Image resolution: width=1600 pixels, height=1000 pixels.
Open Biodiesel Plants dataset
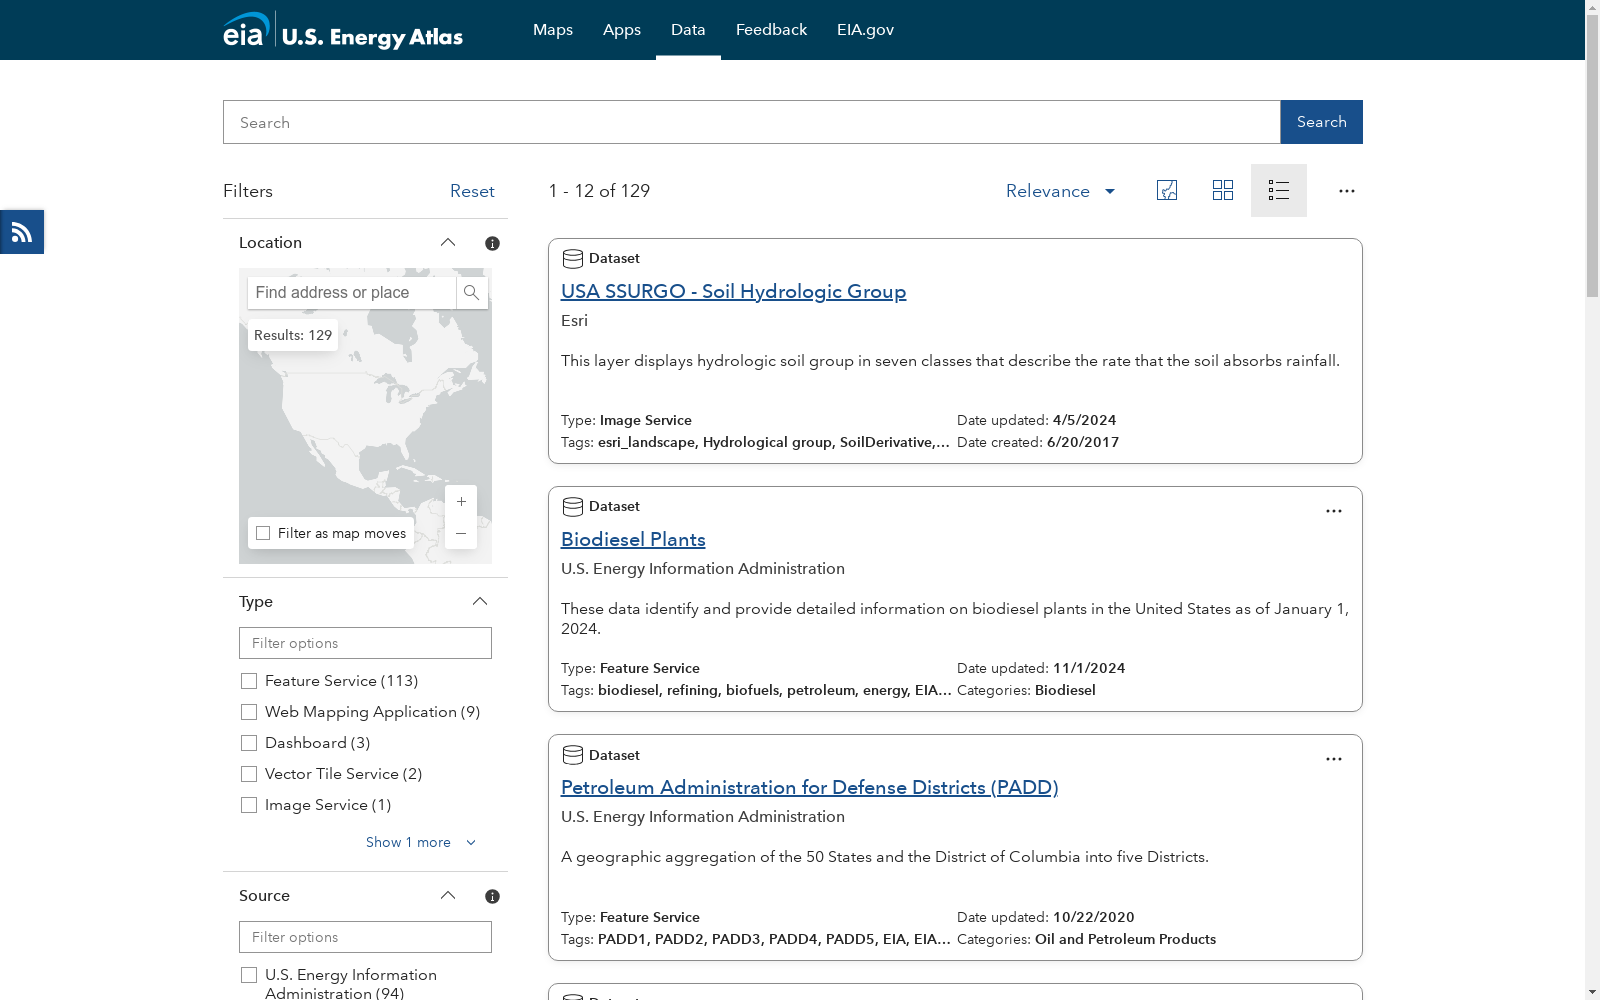click(x=633, y=539)
